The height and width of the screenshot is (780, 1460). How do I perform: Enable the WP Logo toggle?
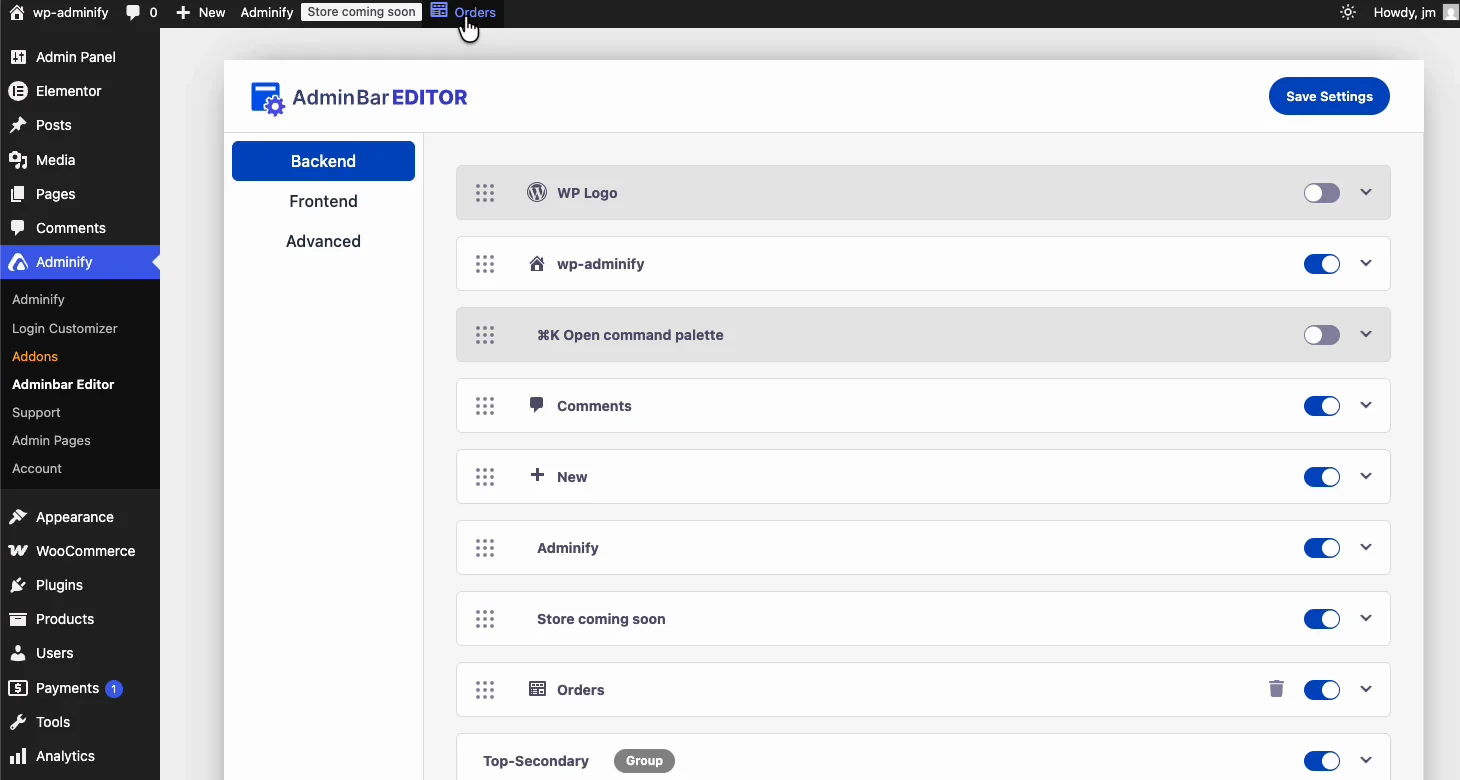1323,193
